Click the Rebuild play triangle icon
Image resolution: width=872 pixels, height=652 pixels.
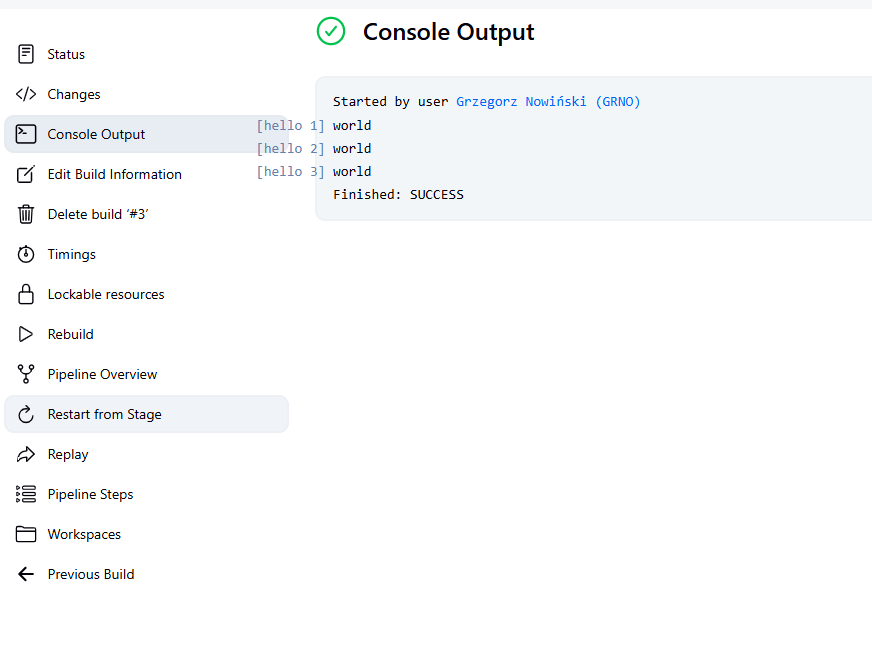click(26, 334)
